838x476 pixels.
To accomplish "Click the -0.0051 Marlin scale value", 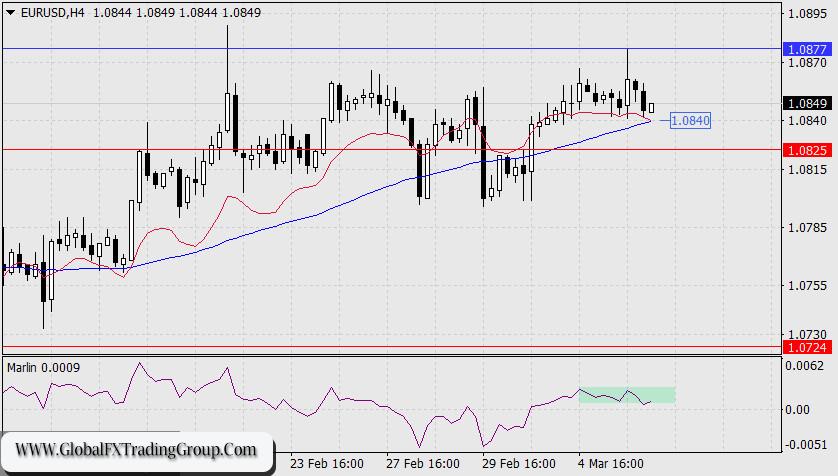I will point(804,445).
